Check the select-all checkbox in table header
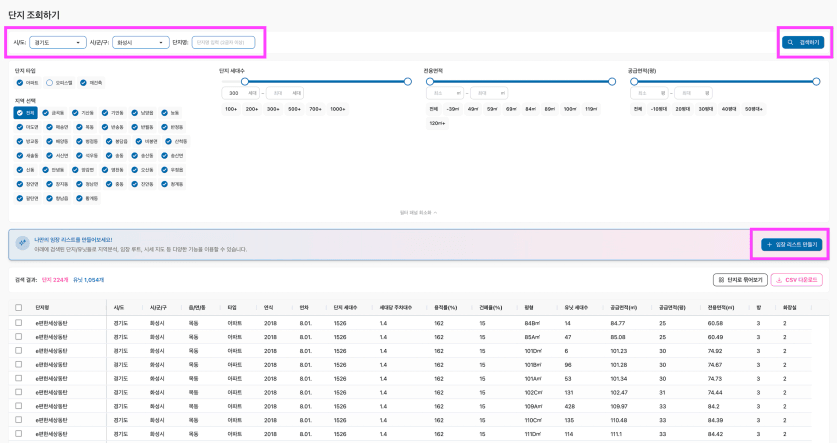The width and height of the screenshot is (837, 443). [18, 308]
